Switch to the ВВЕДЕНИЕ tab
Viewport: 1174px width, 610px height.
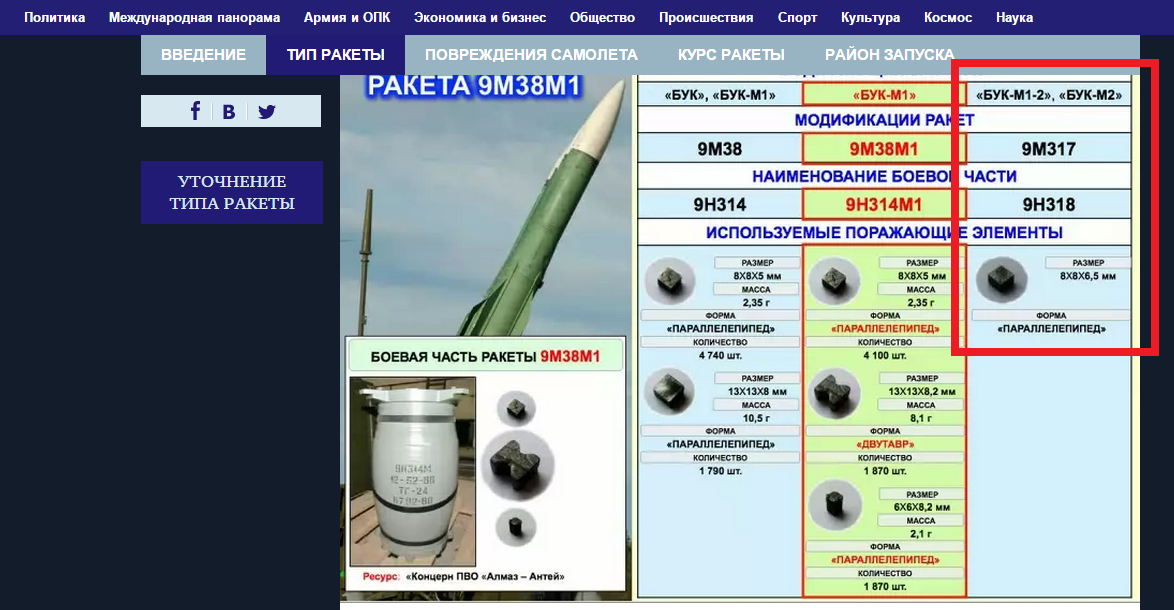(203, 55)
